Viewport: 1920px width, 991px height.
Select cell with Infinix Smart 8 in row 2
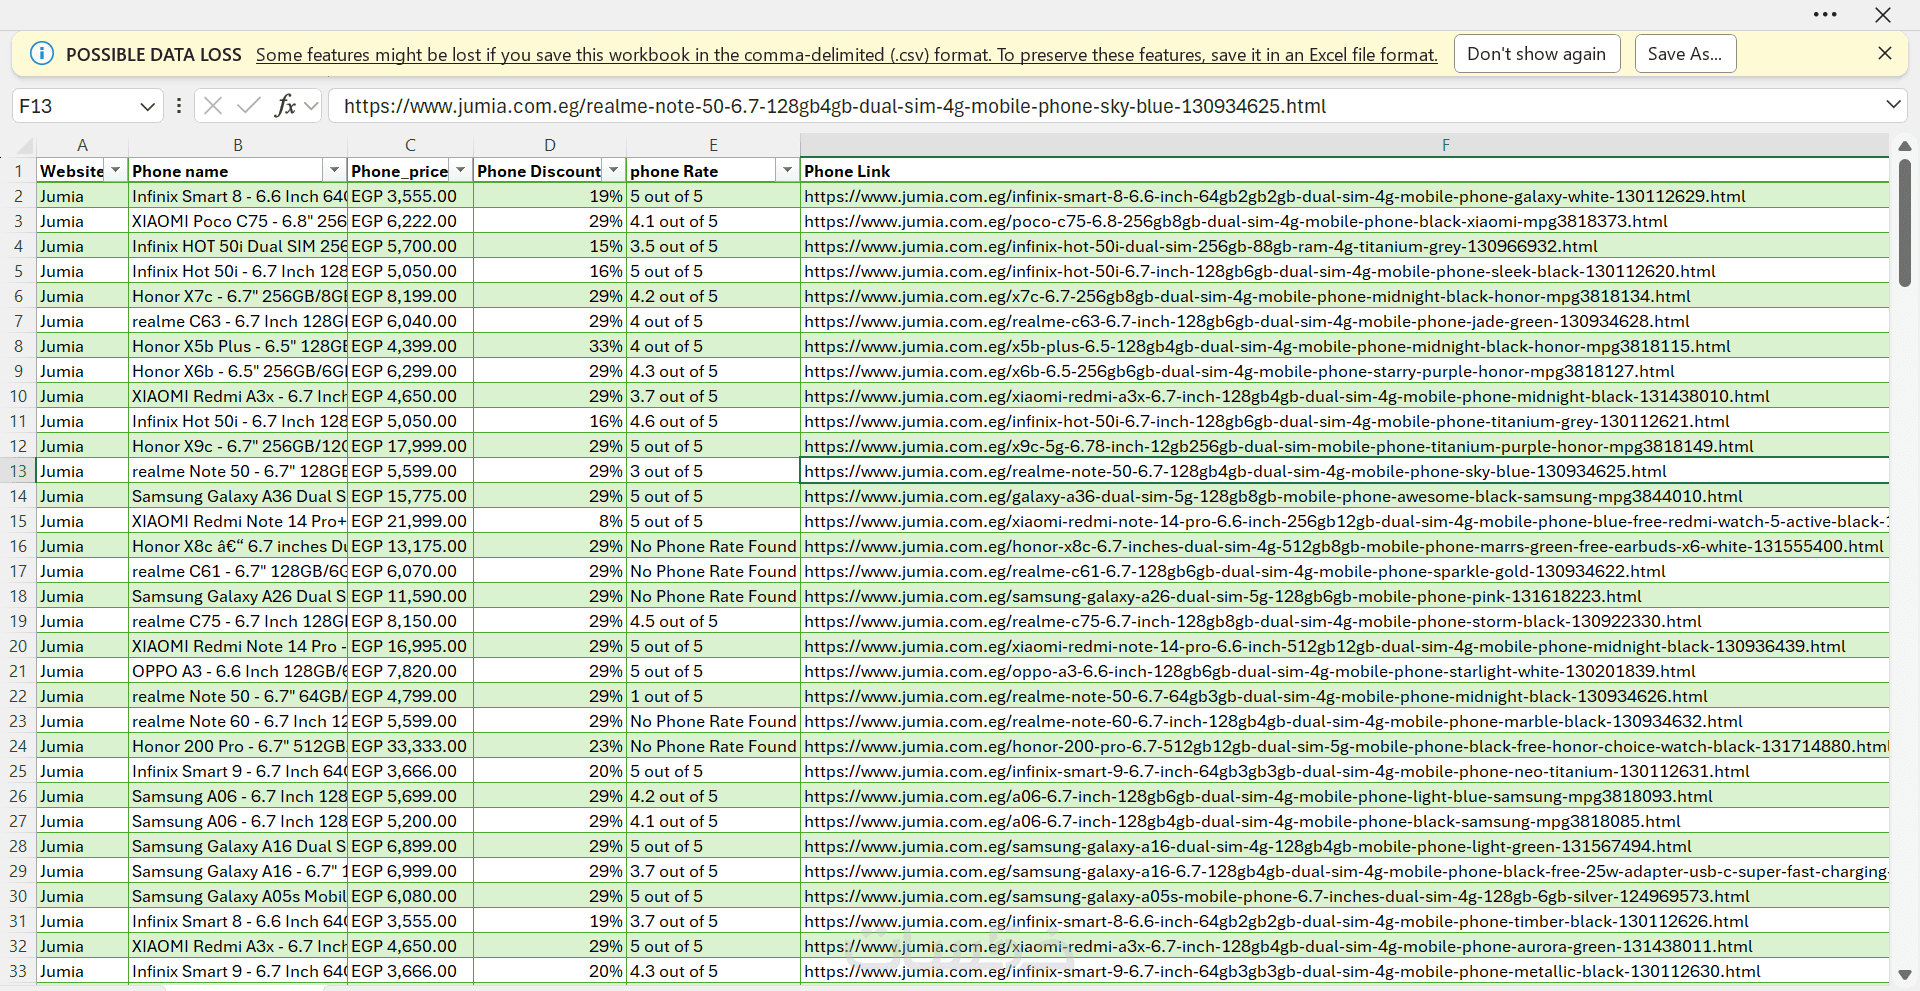tap(238, 196)
